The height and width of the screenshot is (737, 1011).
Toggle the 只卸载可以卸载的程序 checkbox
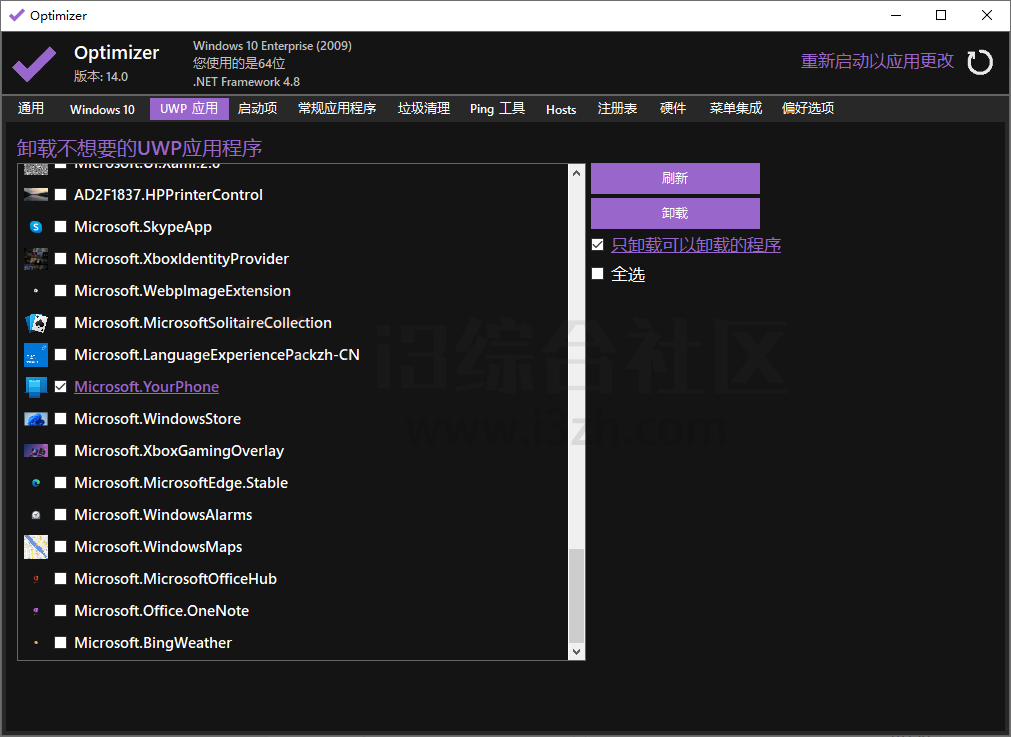[x=598, y=245]
